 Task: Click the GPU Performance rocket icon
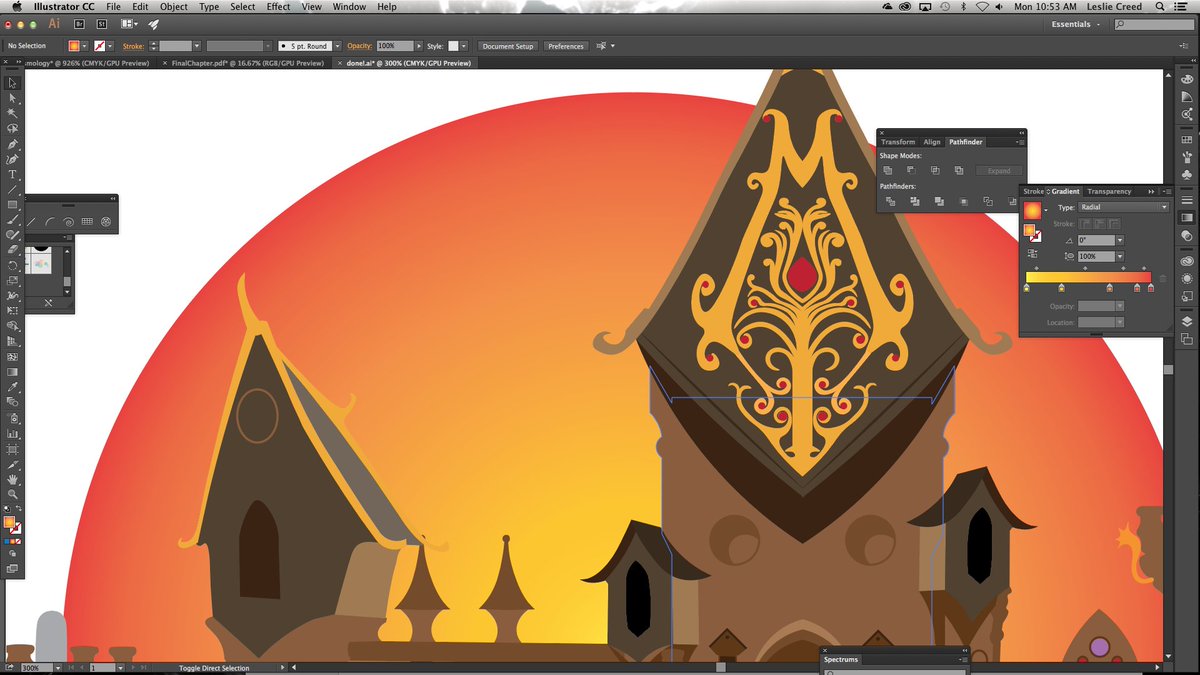tap(153, 23)
